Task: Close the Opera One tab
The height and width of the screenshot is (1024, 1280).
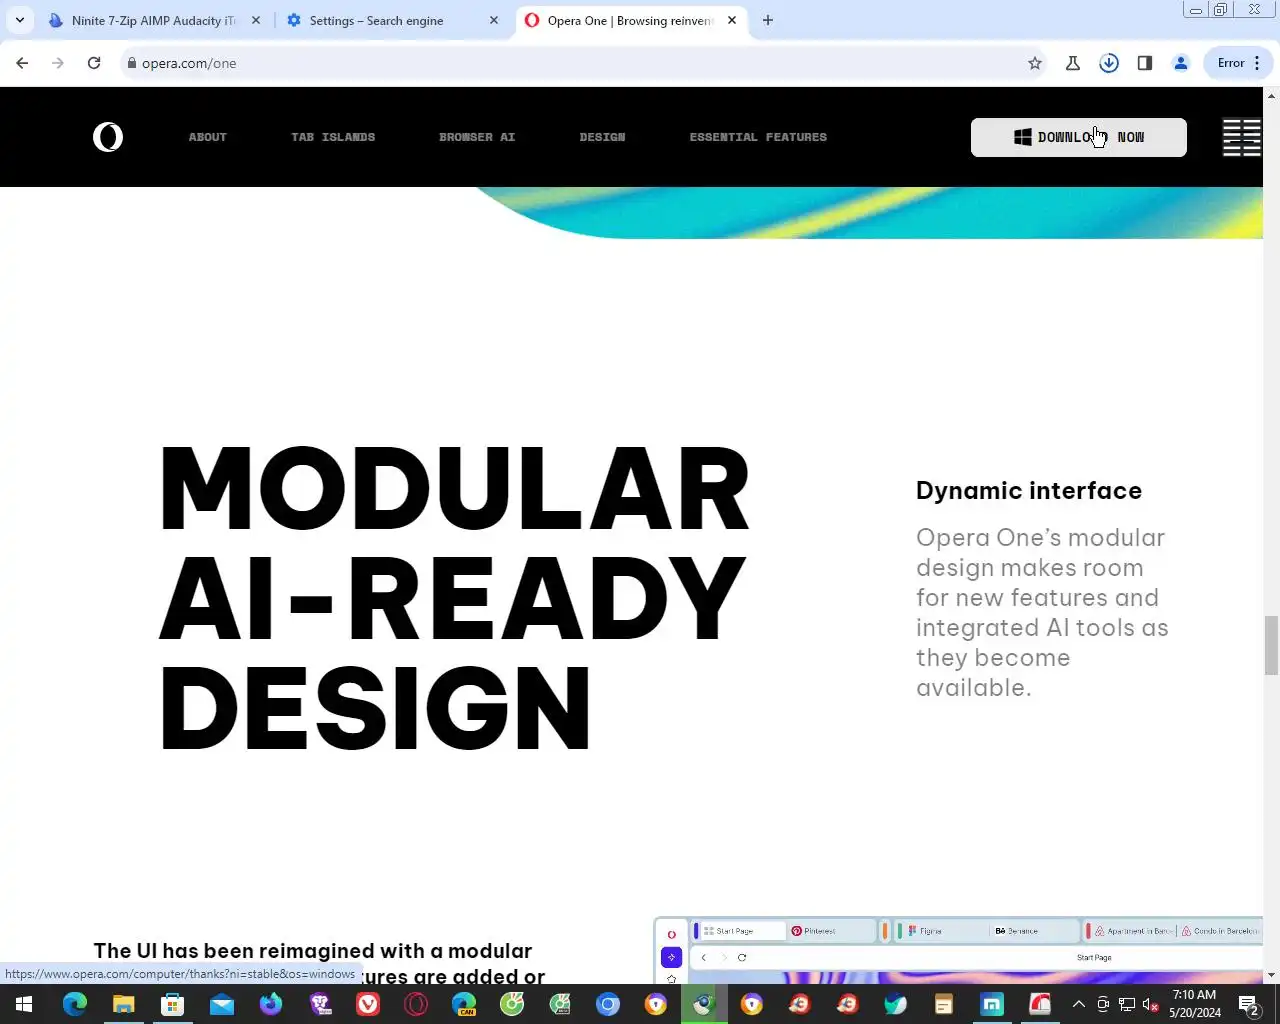Action: 732,20
